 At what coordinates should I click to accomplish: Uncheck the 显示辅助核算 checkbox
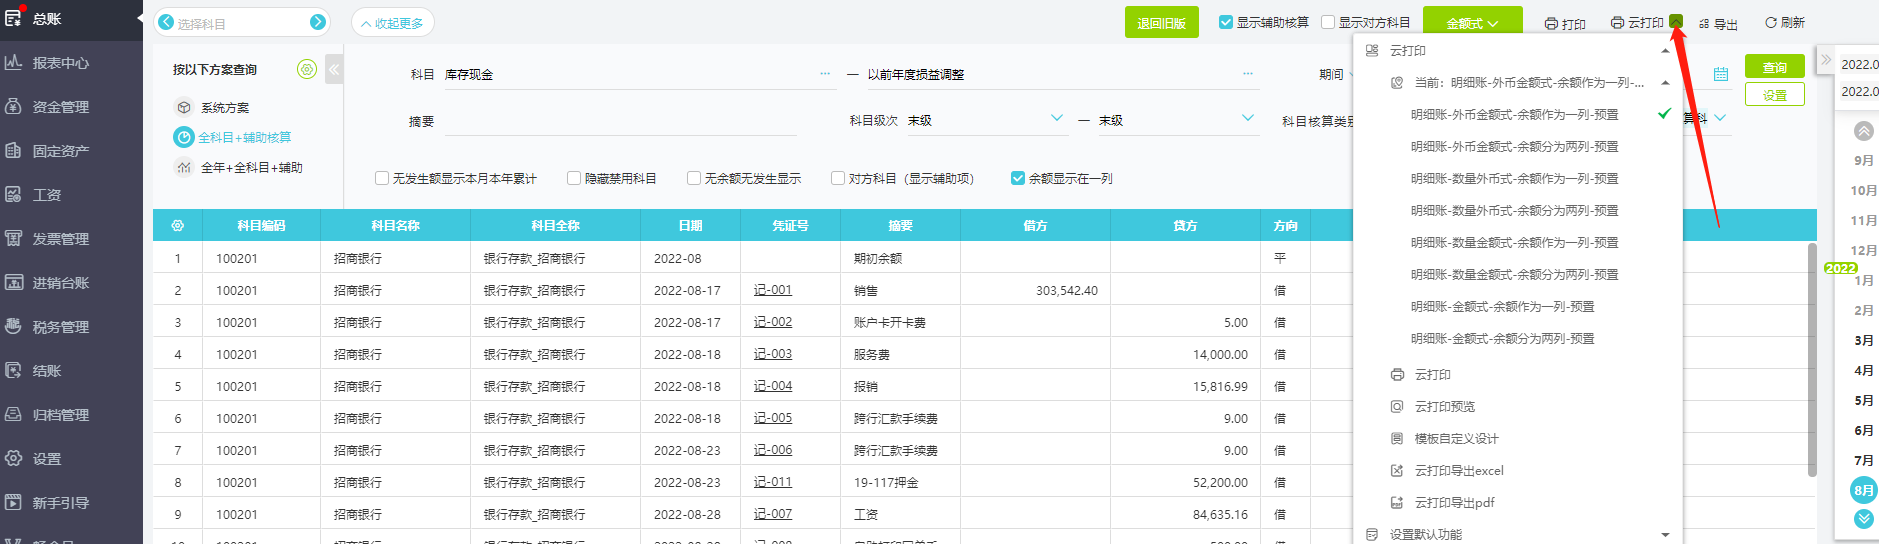click(x=1225, y=22)
